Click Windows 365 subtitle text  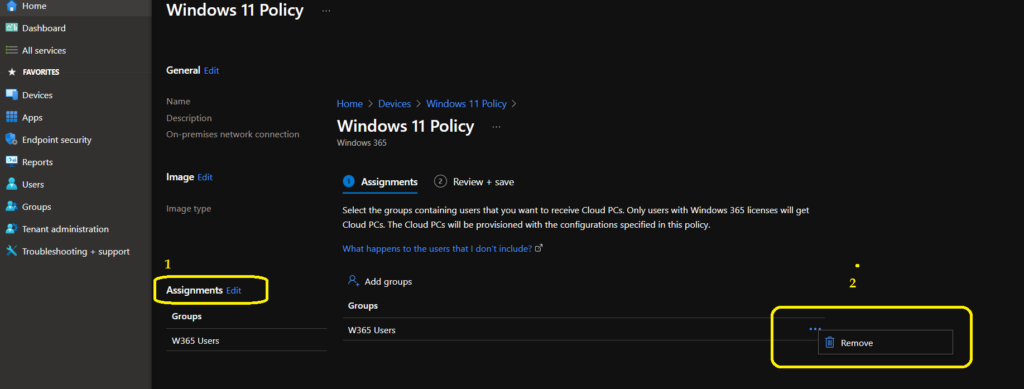click(362, 142)
